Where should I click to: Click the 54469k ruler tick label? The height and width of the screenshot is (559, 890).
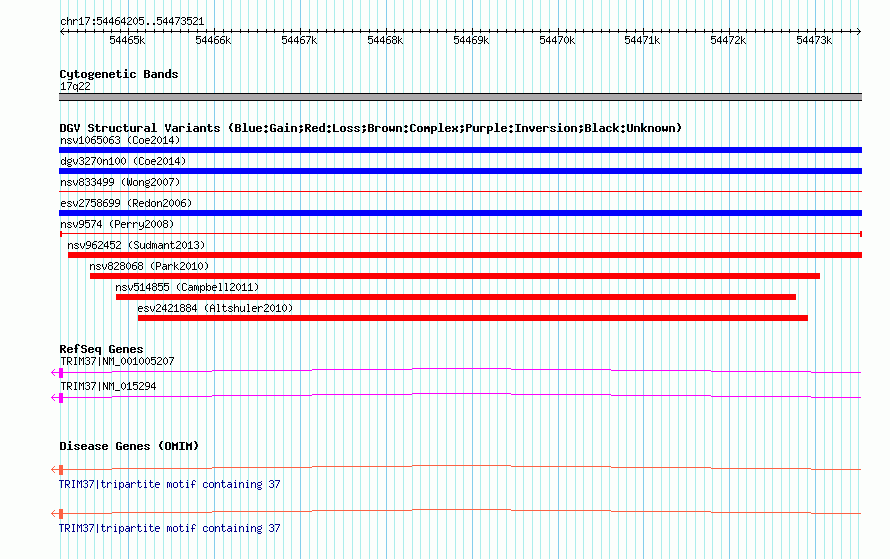[471, 40]
